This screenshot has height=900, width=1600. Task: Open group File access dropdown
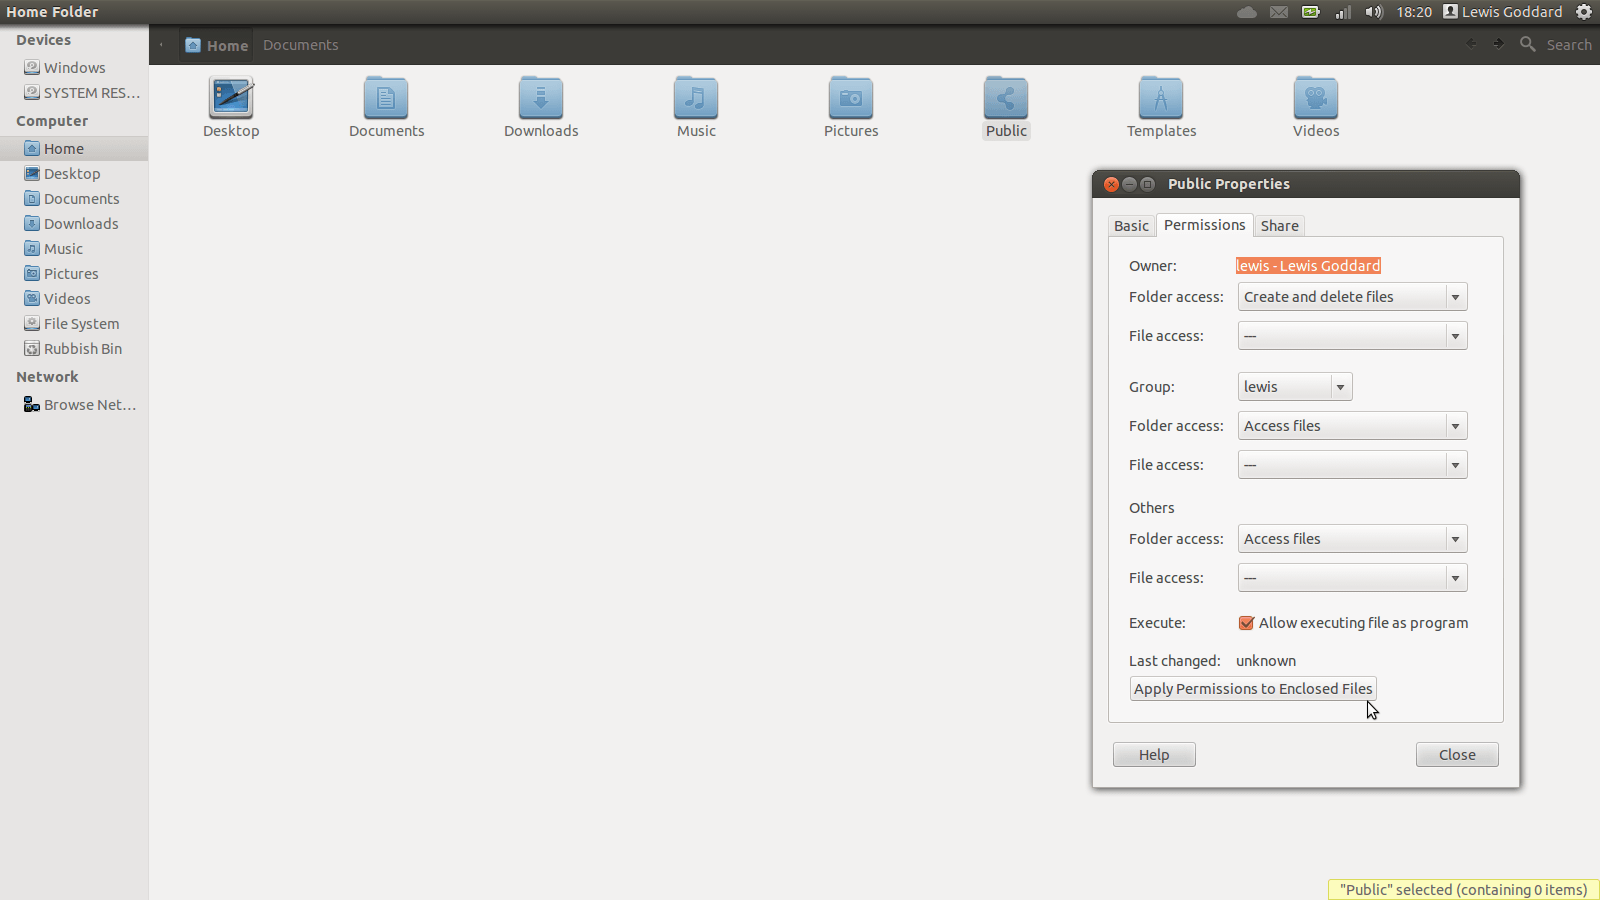[x=1352, y=465]
